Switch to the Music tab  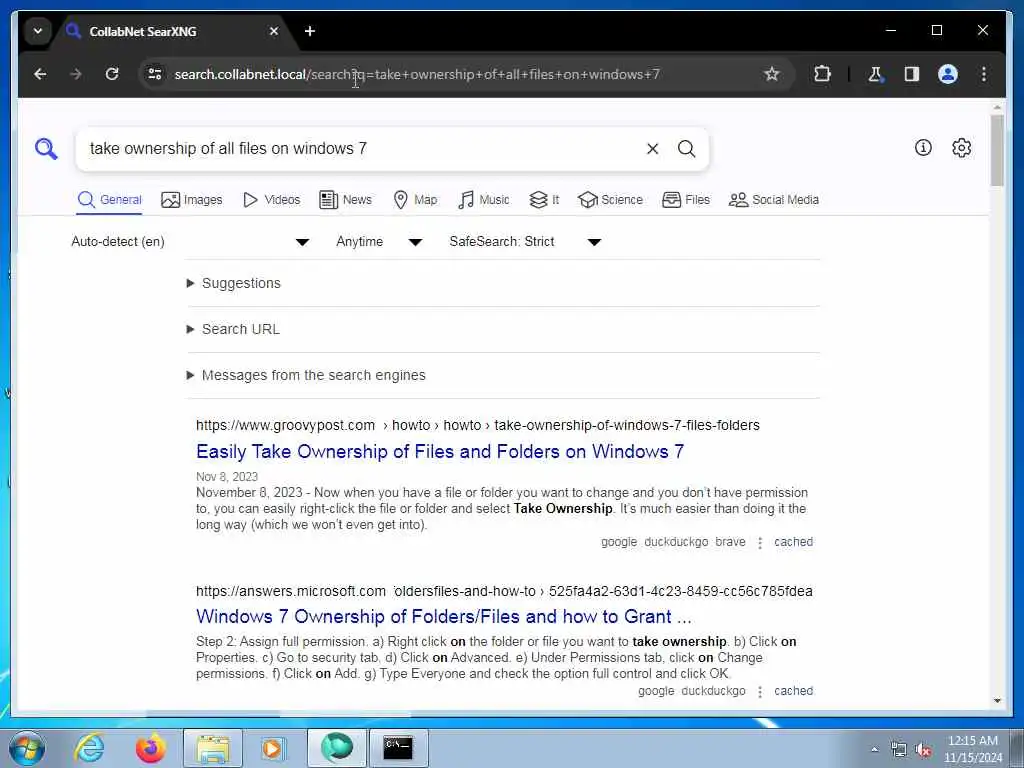point(483,200)
